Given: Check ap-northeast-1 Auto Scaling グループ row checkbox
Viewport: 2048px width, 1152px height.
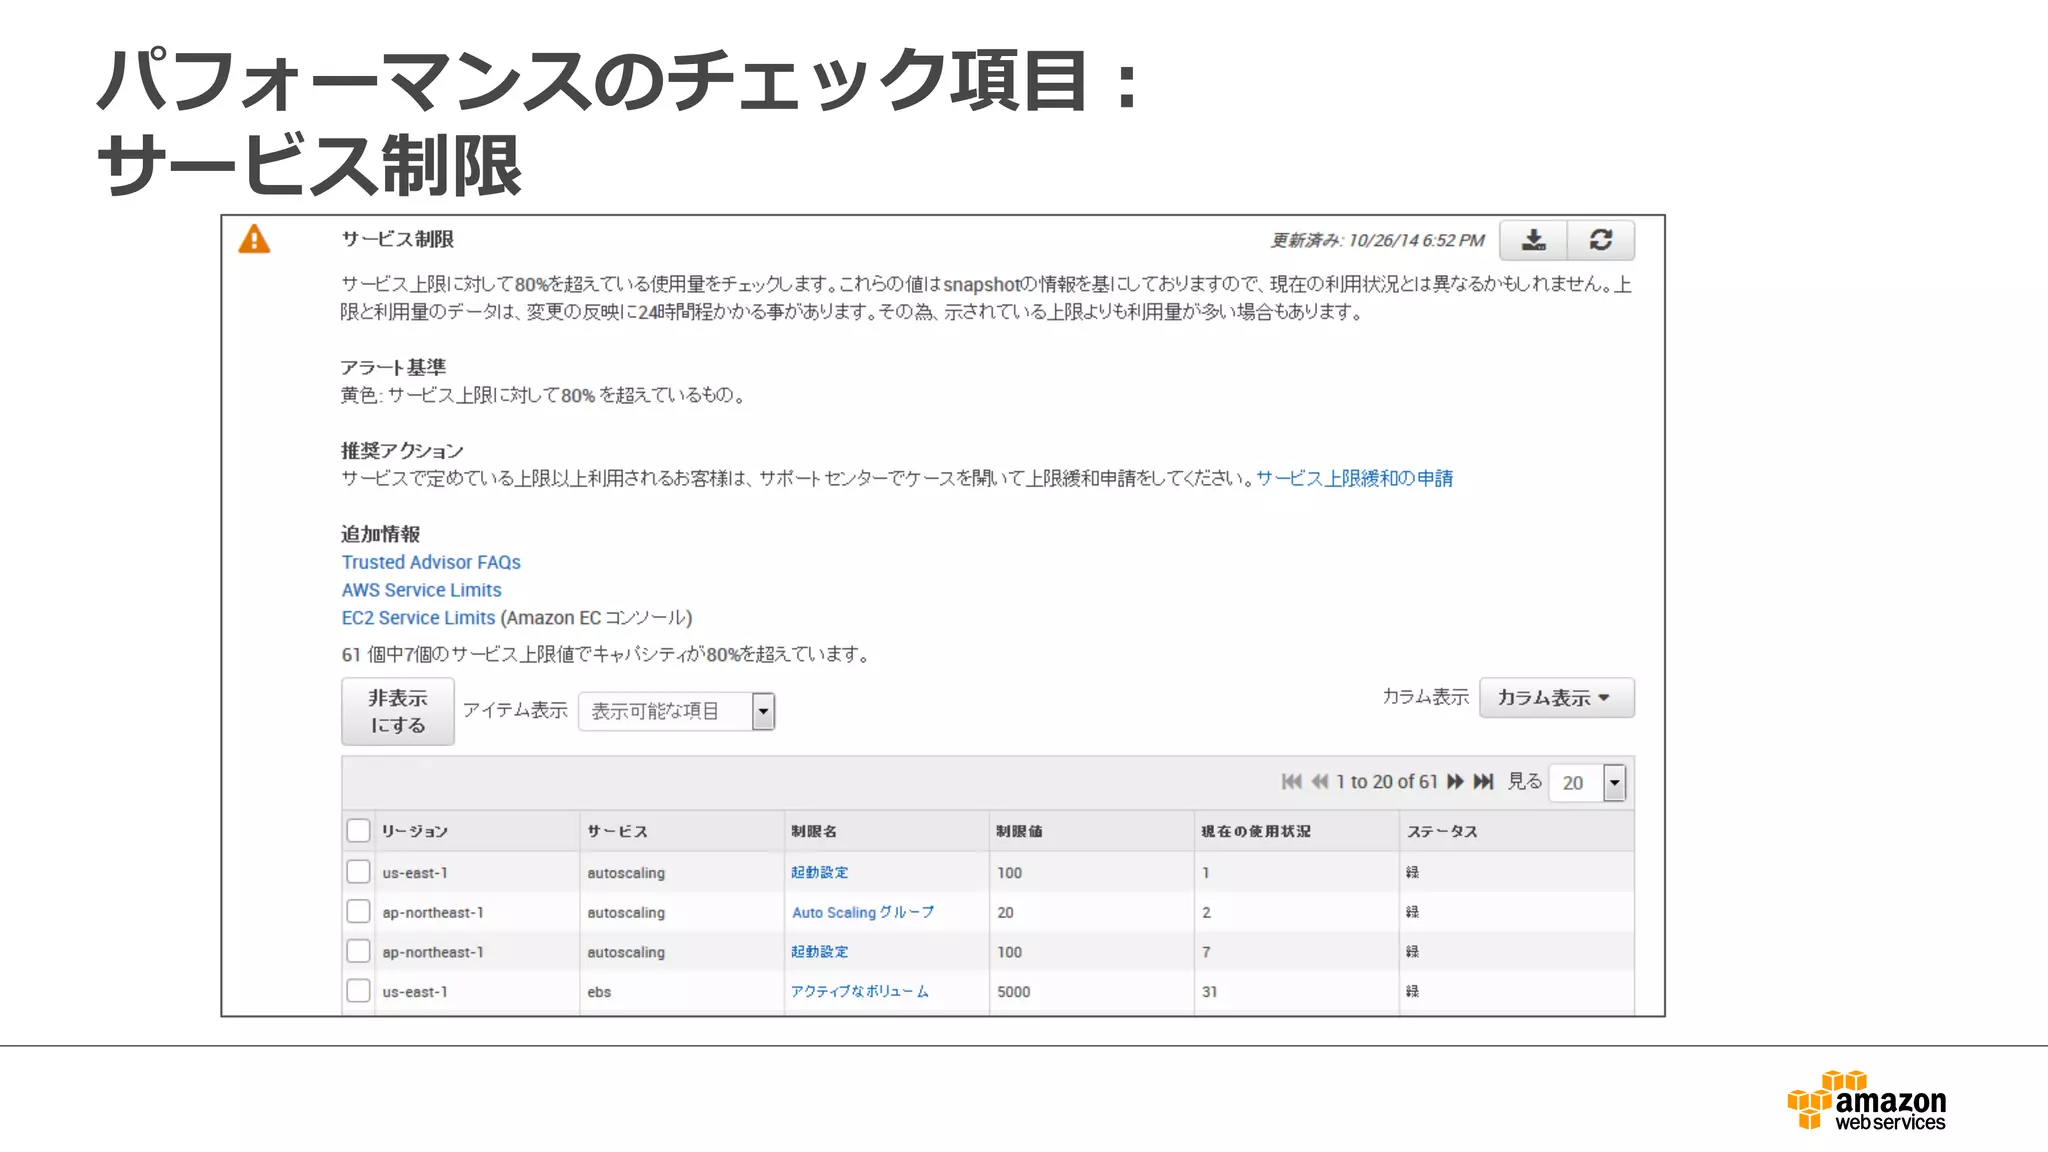Looking at the screenshot, I should pos(358,912).
